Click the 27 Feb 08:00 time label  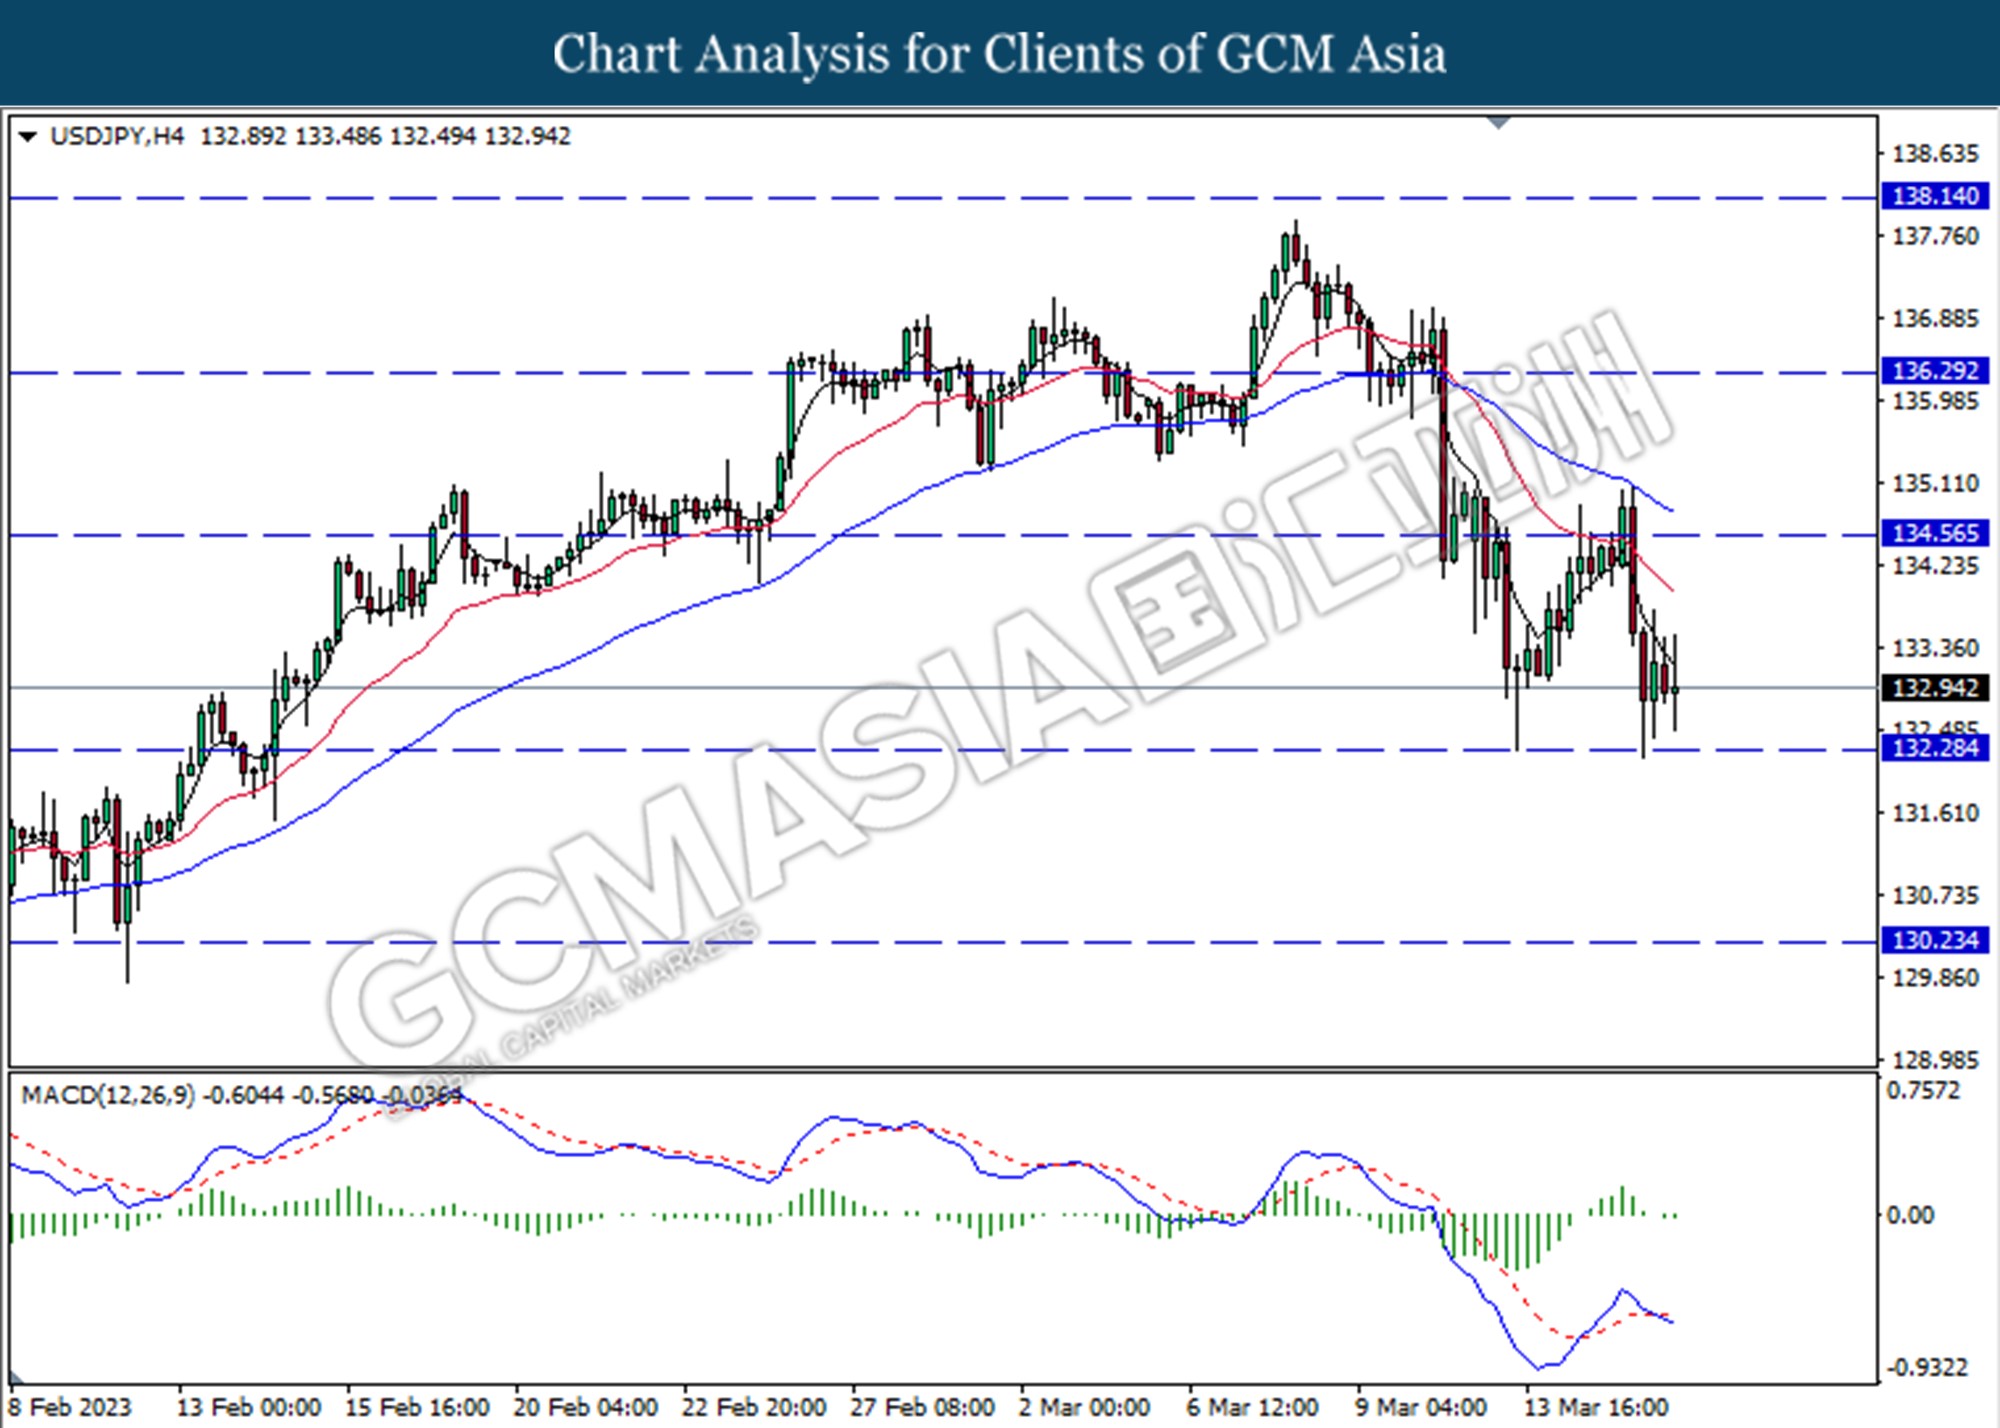tap(922, 1407)
